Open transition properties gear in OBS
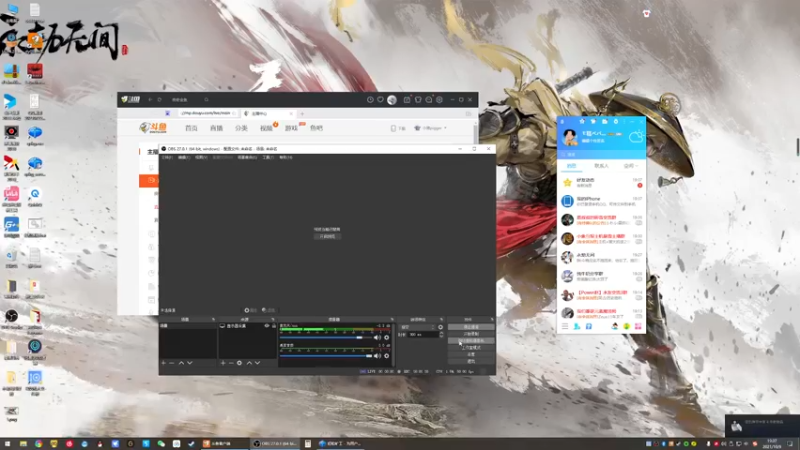The height and width of the screenshot is (450, 800). coord(440,327)
